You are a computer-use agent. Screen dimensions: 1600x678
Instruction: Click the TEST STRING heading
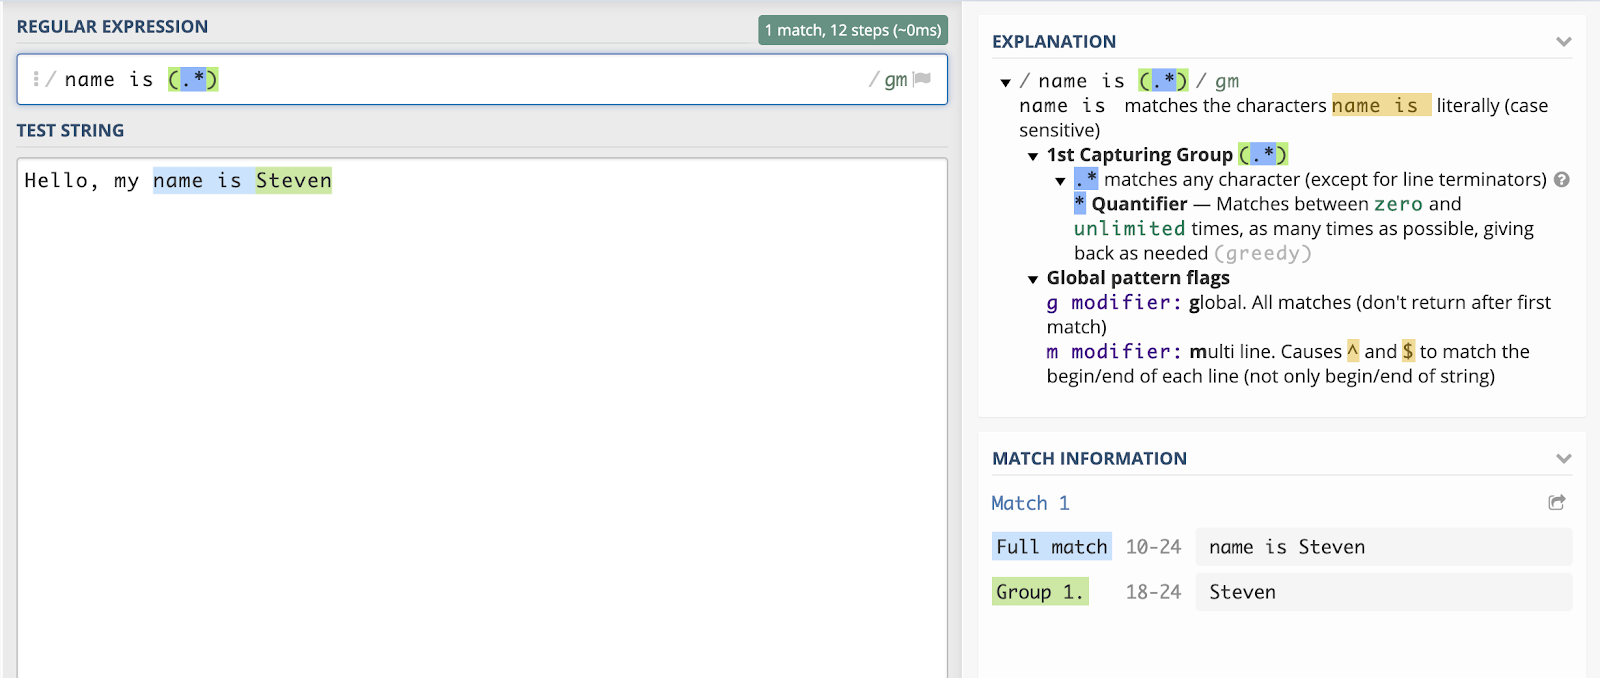point(70,131)
